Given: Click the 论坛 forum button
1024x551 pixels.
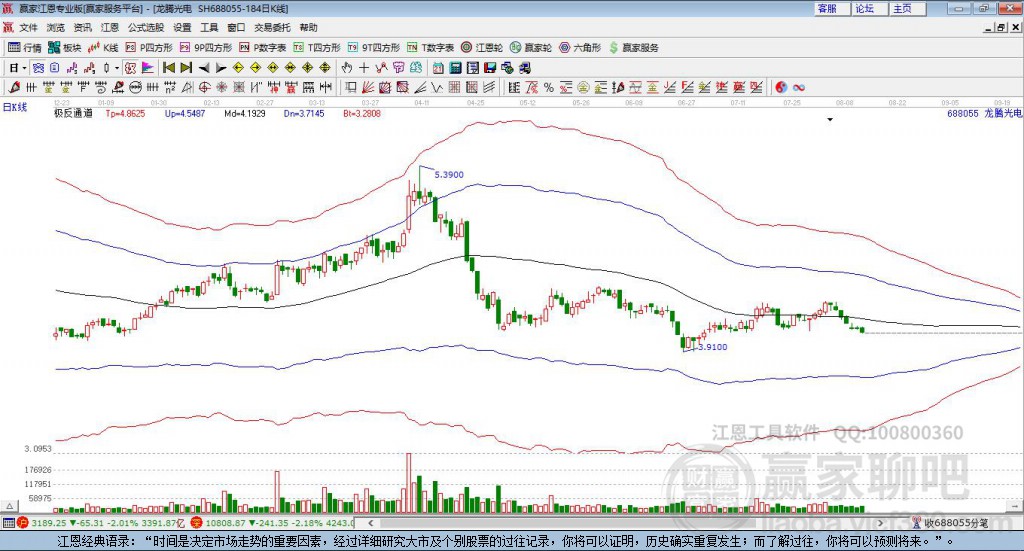Looking at the screenshot, I should pyautogui.click(x=869, y=8).
